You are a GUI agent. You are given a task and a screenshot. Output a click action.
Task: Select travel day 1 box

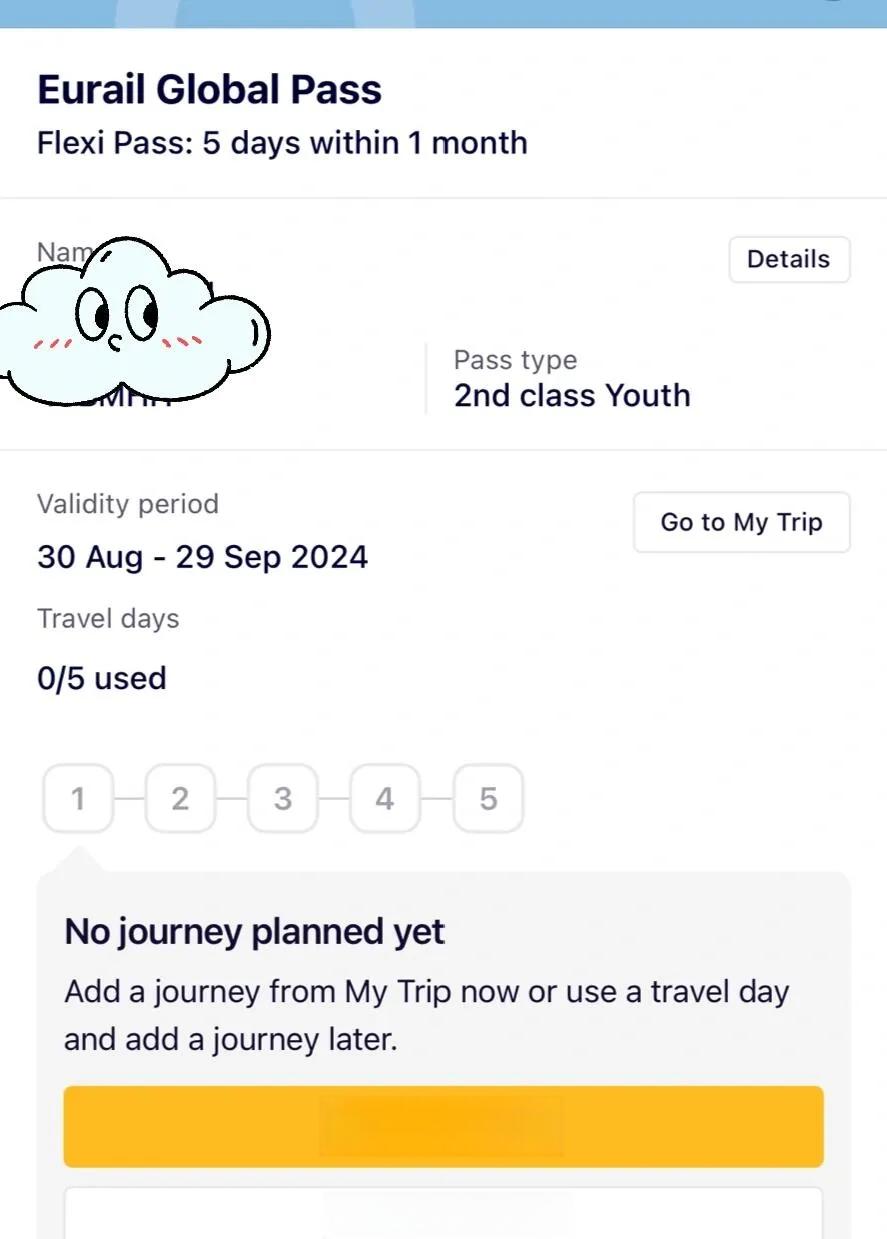78,798
